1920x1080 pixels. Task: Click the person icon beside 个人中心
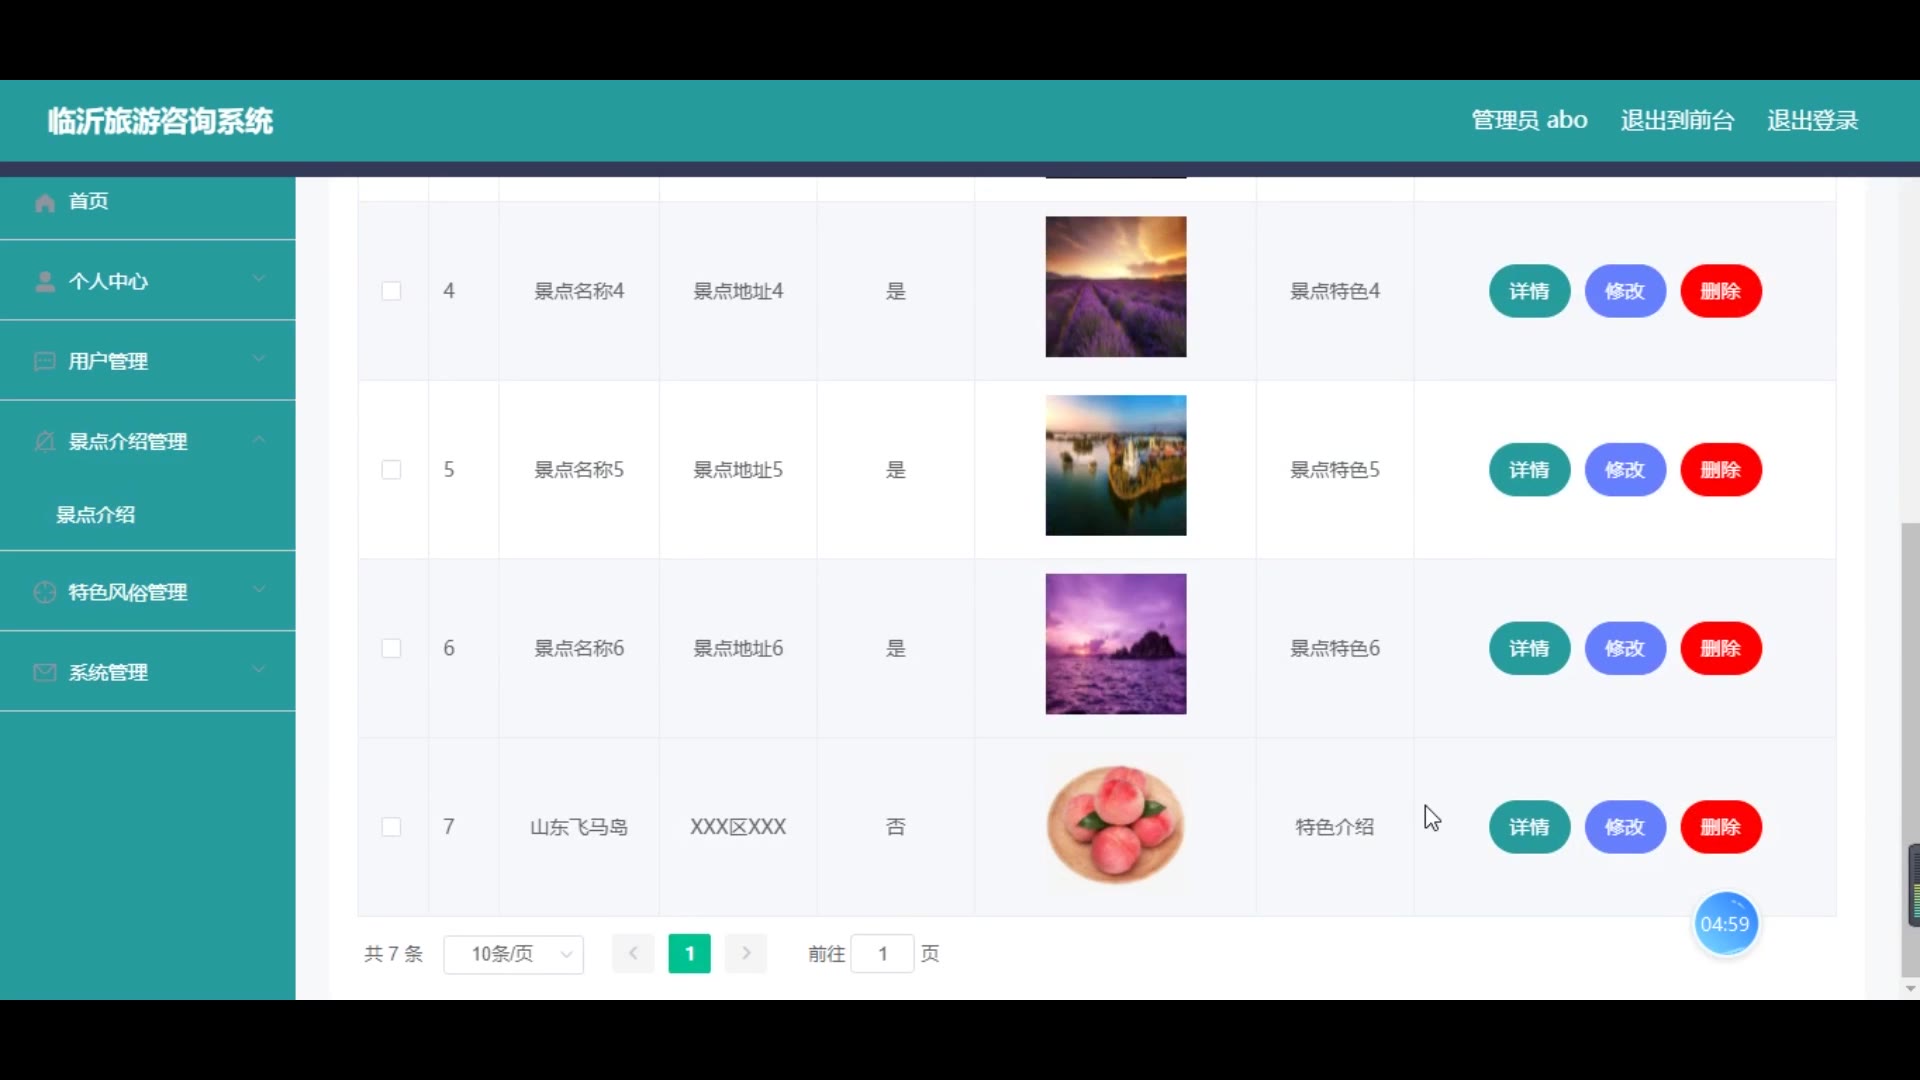pyautogui.click(x=45, y=282)
